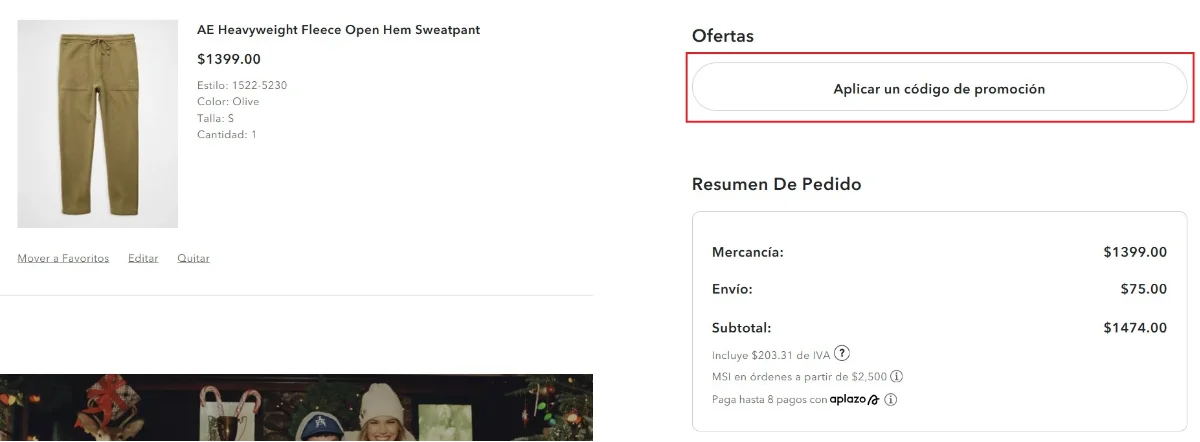The height and width of the screenshot is (442, 1200).
Task: Select MSI en órdenes a partir text
Action: [x=799, y=377]
